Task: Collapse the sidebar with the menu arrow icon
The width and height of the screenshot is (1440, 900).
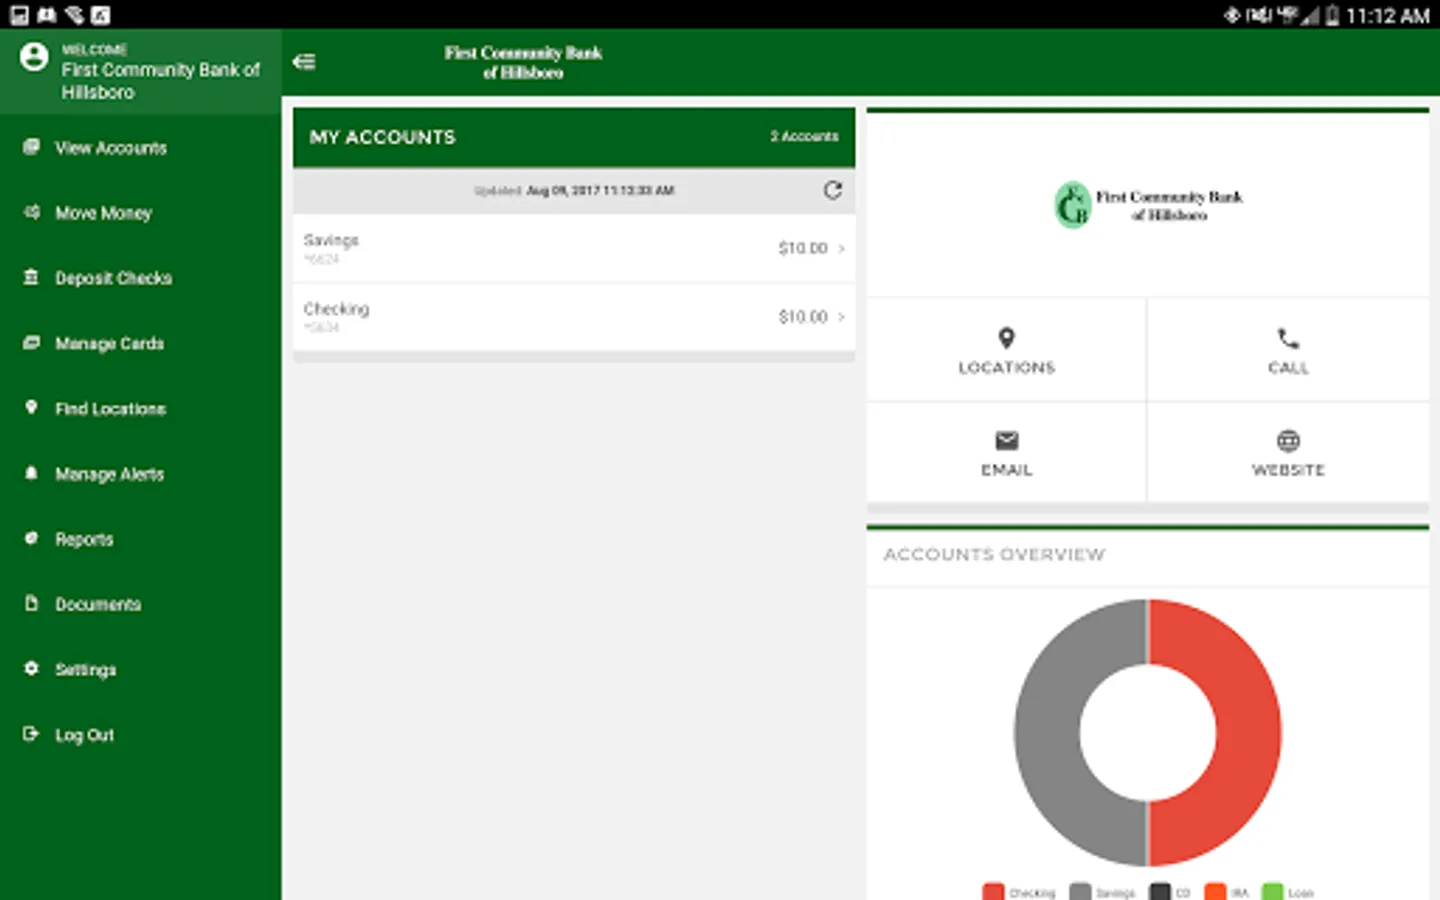Action: click(x=304, y=62)
